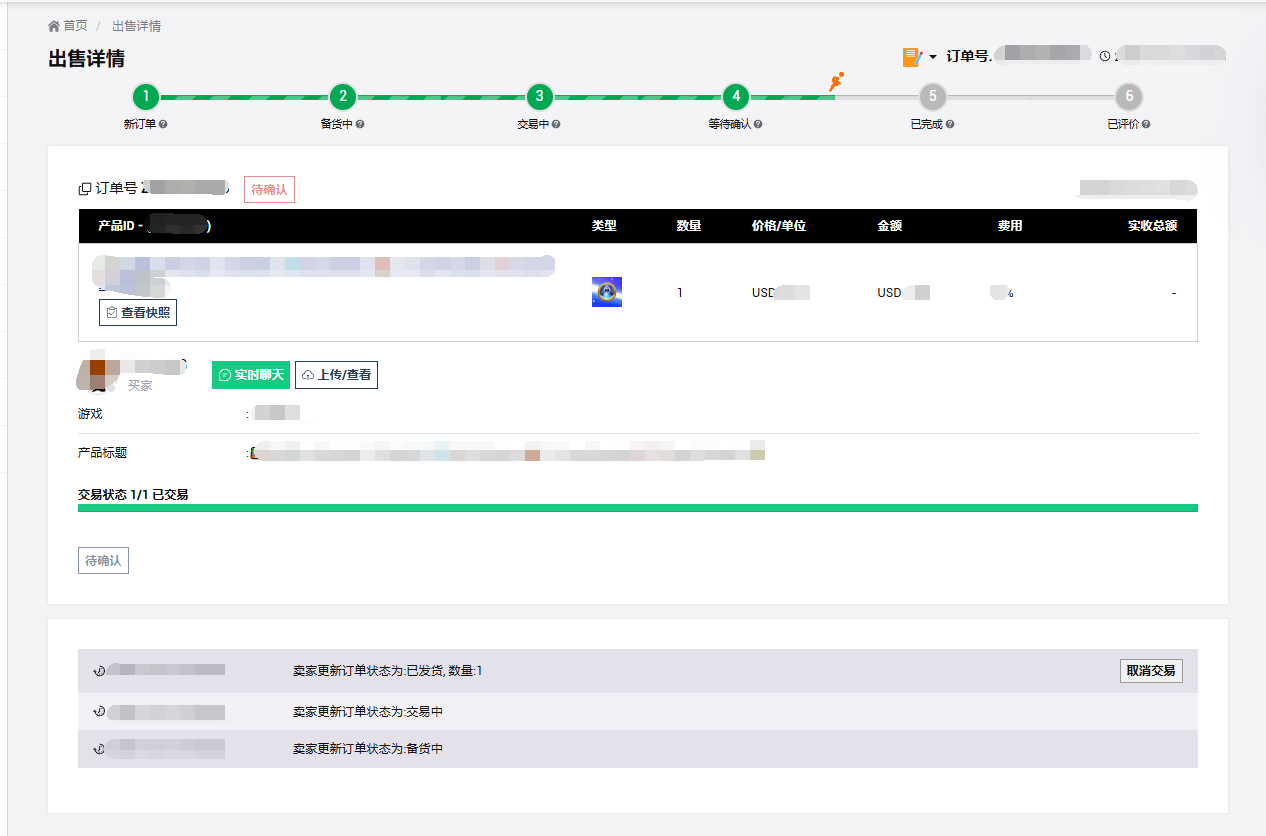This screenshot has width=1266, height=836.
Task: Open 查看快照 snapshot button
Action: (138, 313)
